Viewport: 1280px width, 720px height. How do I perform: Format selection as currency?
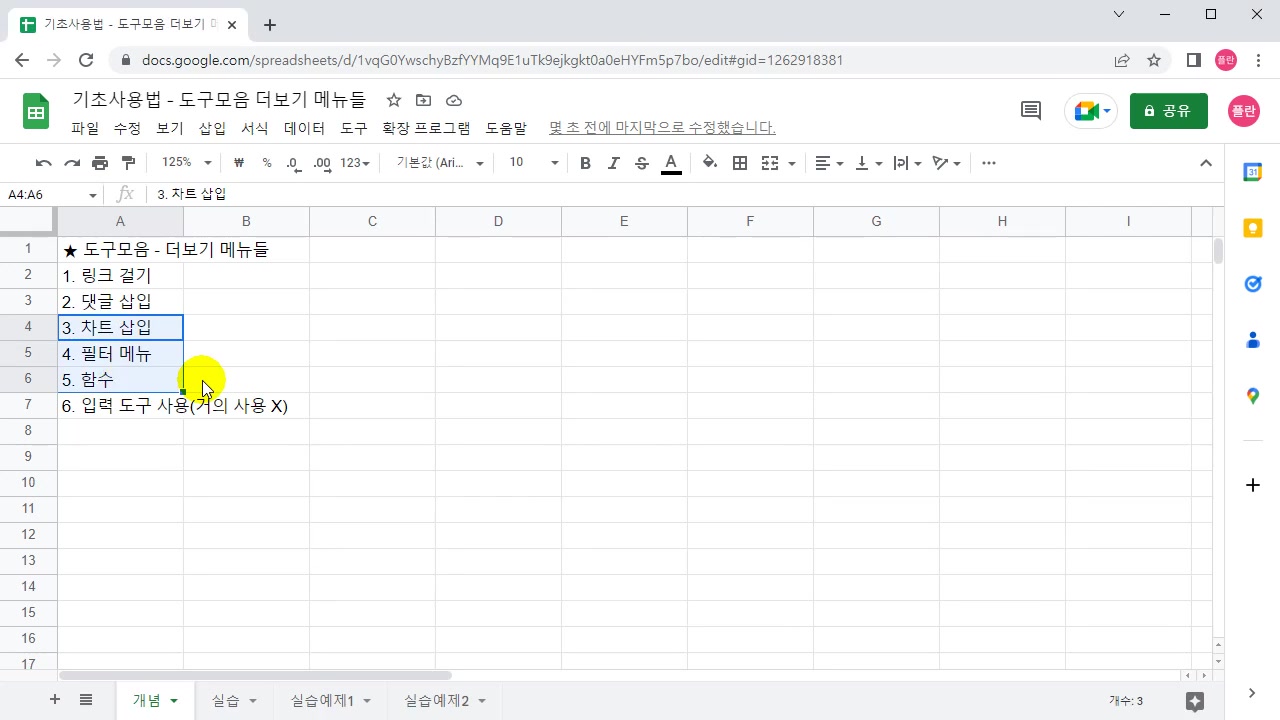[238, 162]
